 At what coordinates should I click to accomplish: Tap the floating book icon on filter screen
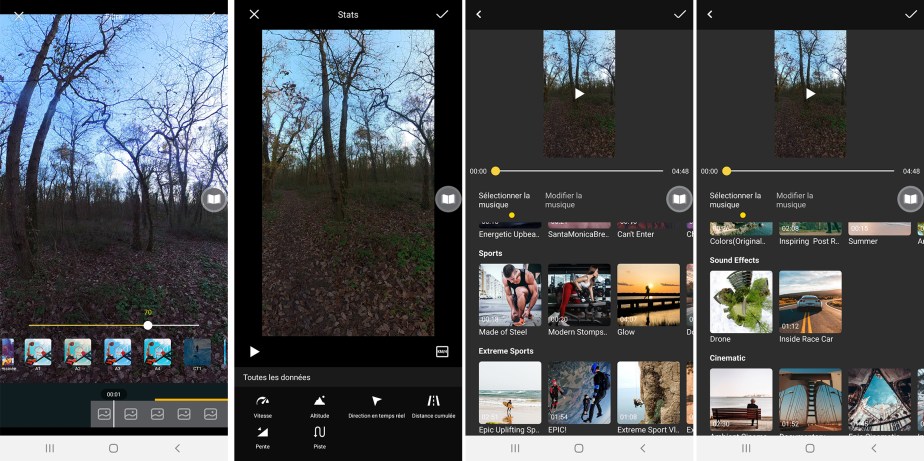[x=214, y=199]
